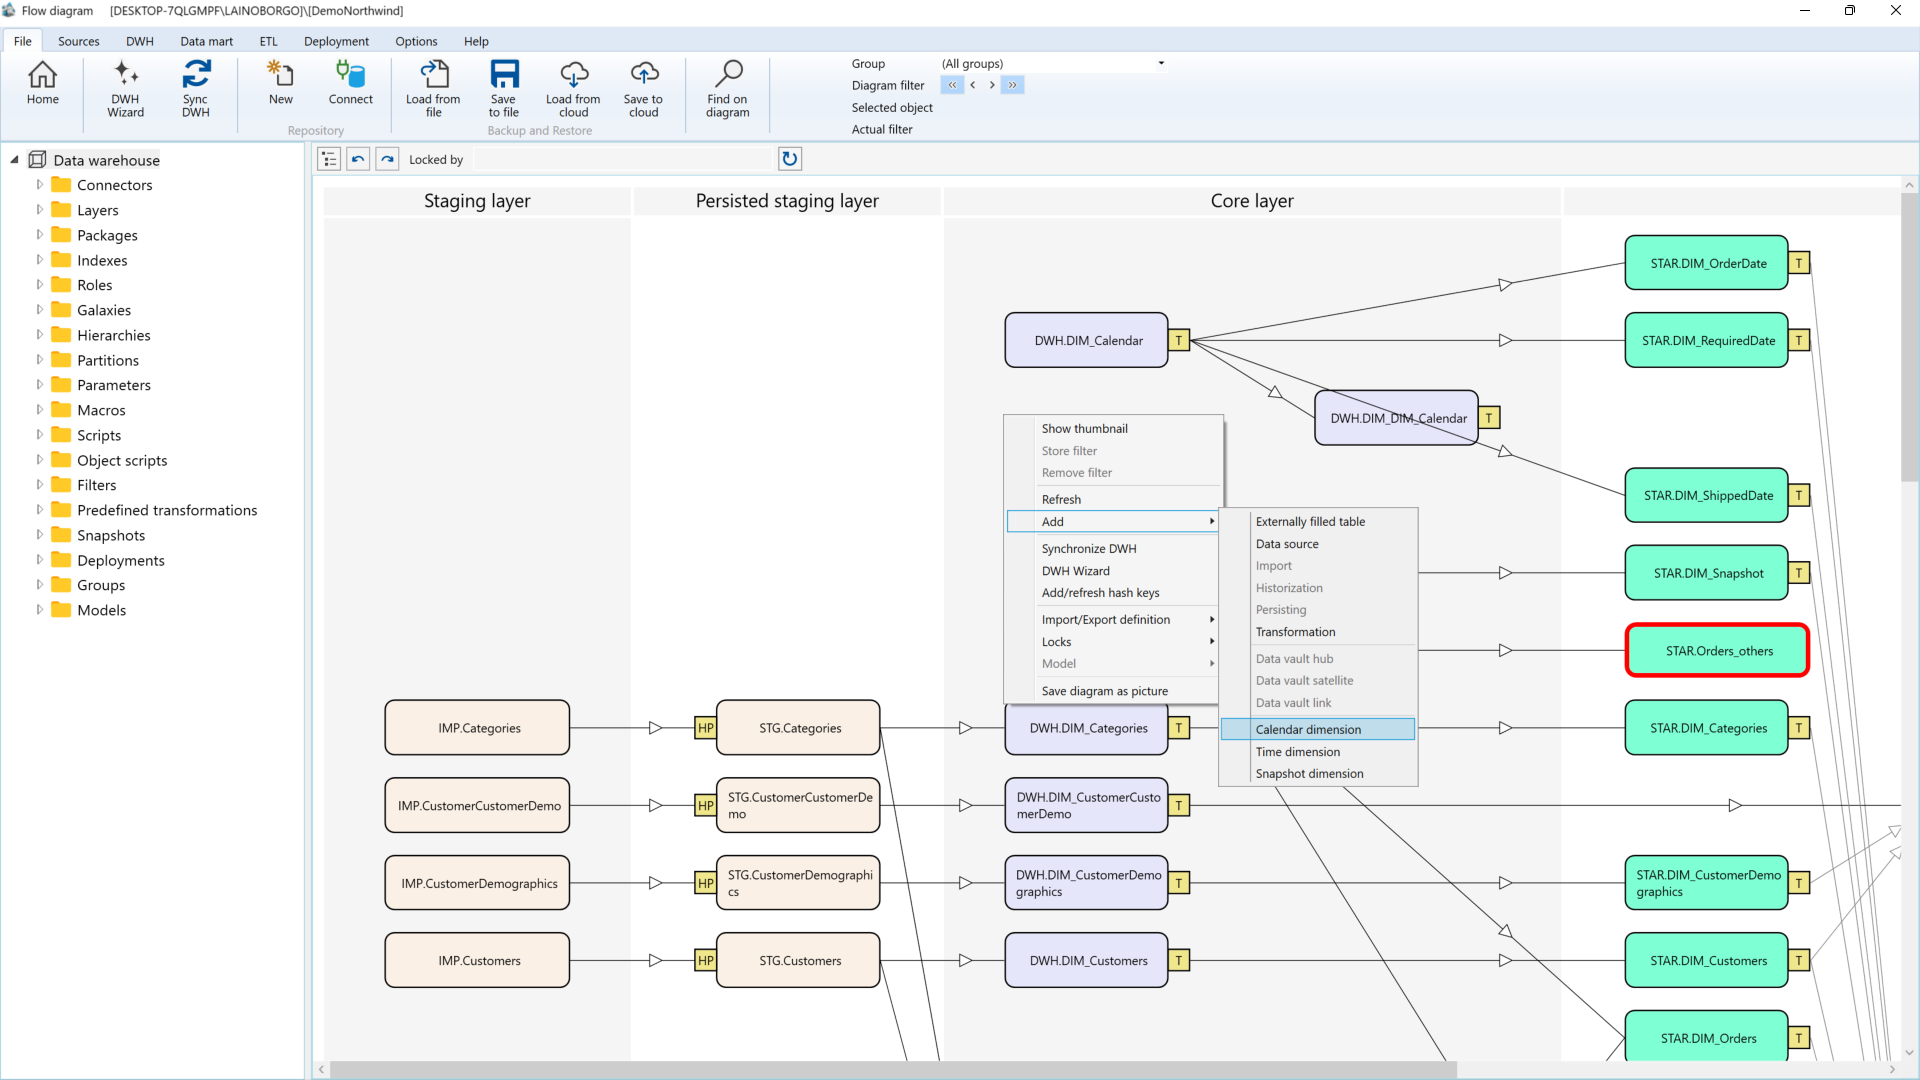Screen dimensions: 1920x1080
Task: Open the Options ribbon tab
Action: pyautogui.click(x=416, y=41)
